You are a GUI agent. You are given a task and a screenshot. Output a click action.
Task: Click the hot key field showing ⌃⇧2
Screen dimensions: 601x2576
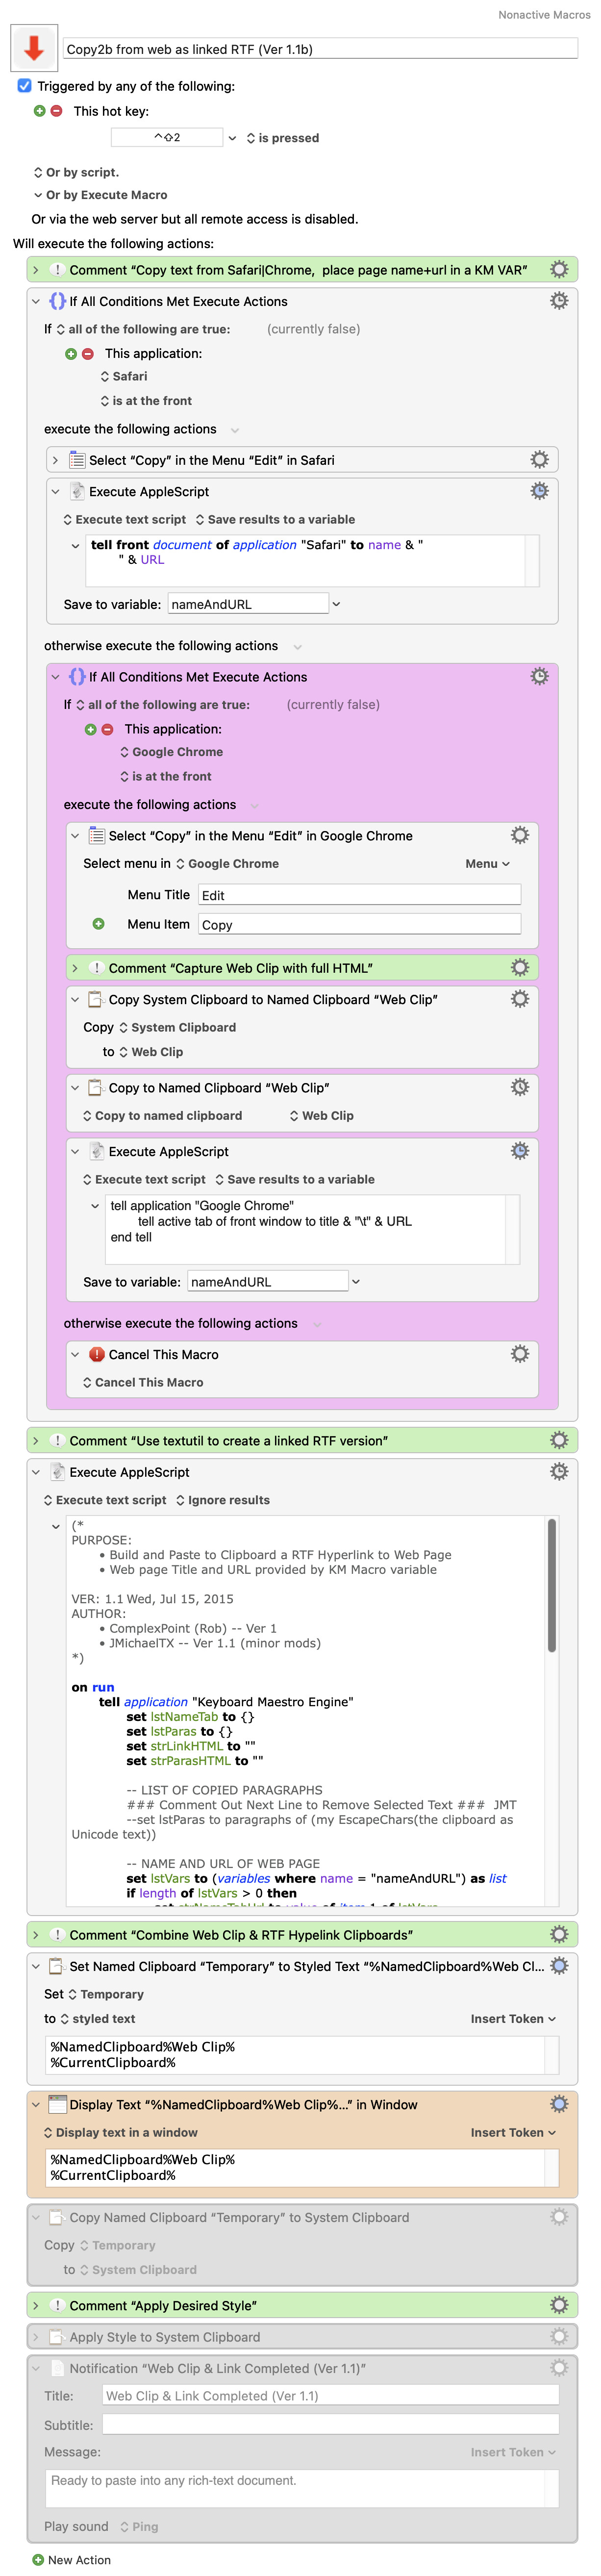pyautogui.click(x=167, y=138)
